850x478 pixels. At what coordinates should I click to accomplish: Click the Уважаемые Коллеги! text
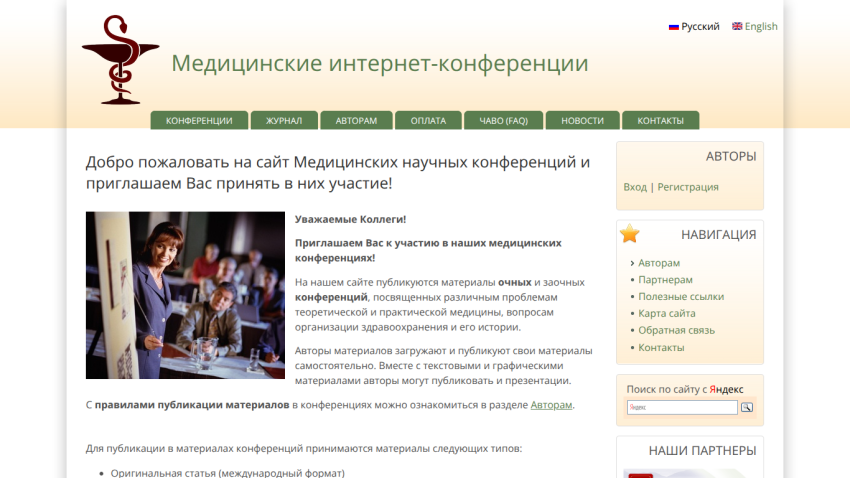point(350,219)
